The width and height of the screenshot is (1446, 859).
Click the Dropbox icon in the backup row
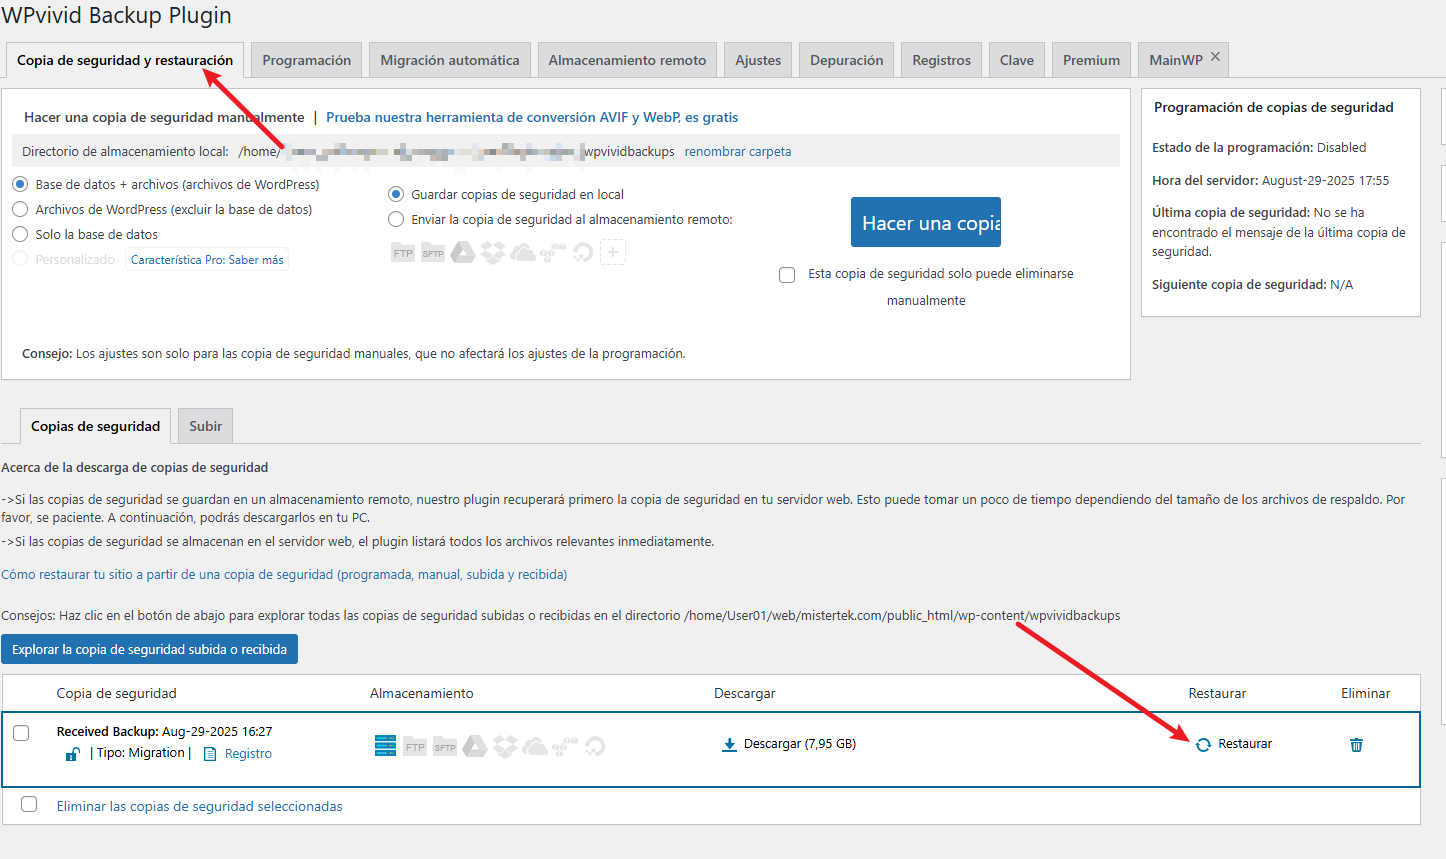505,746
